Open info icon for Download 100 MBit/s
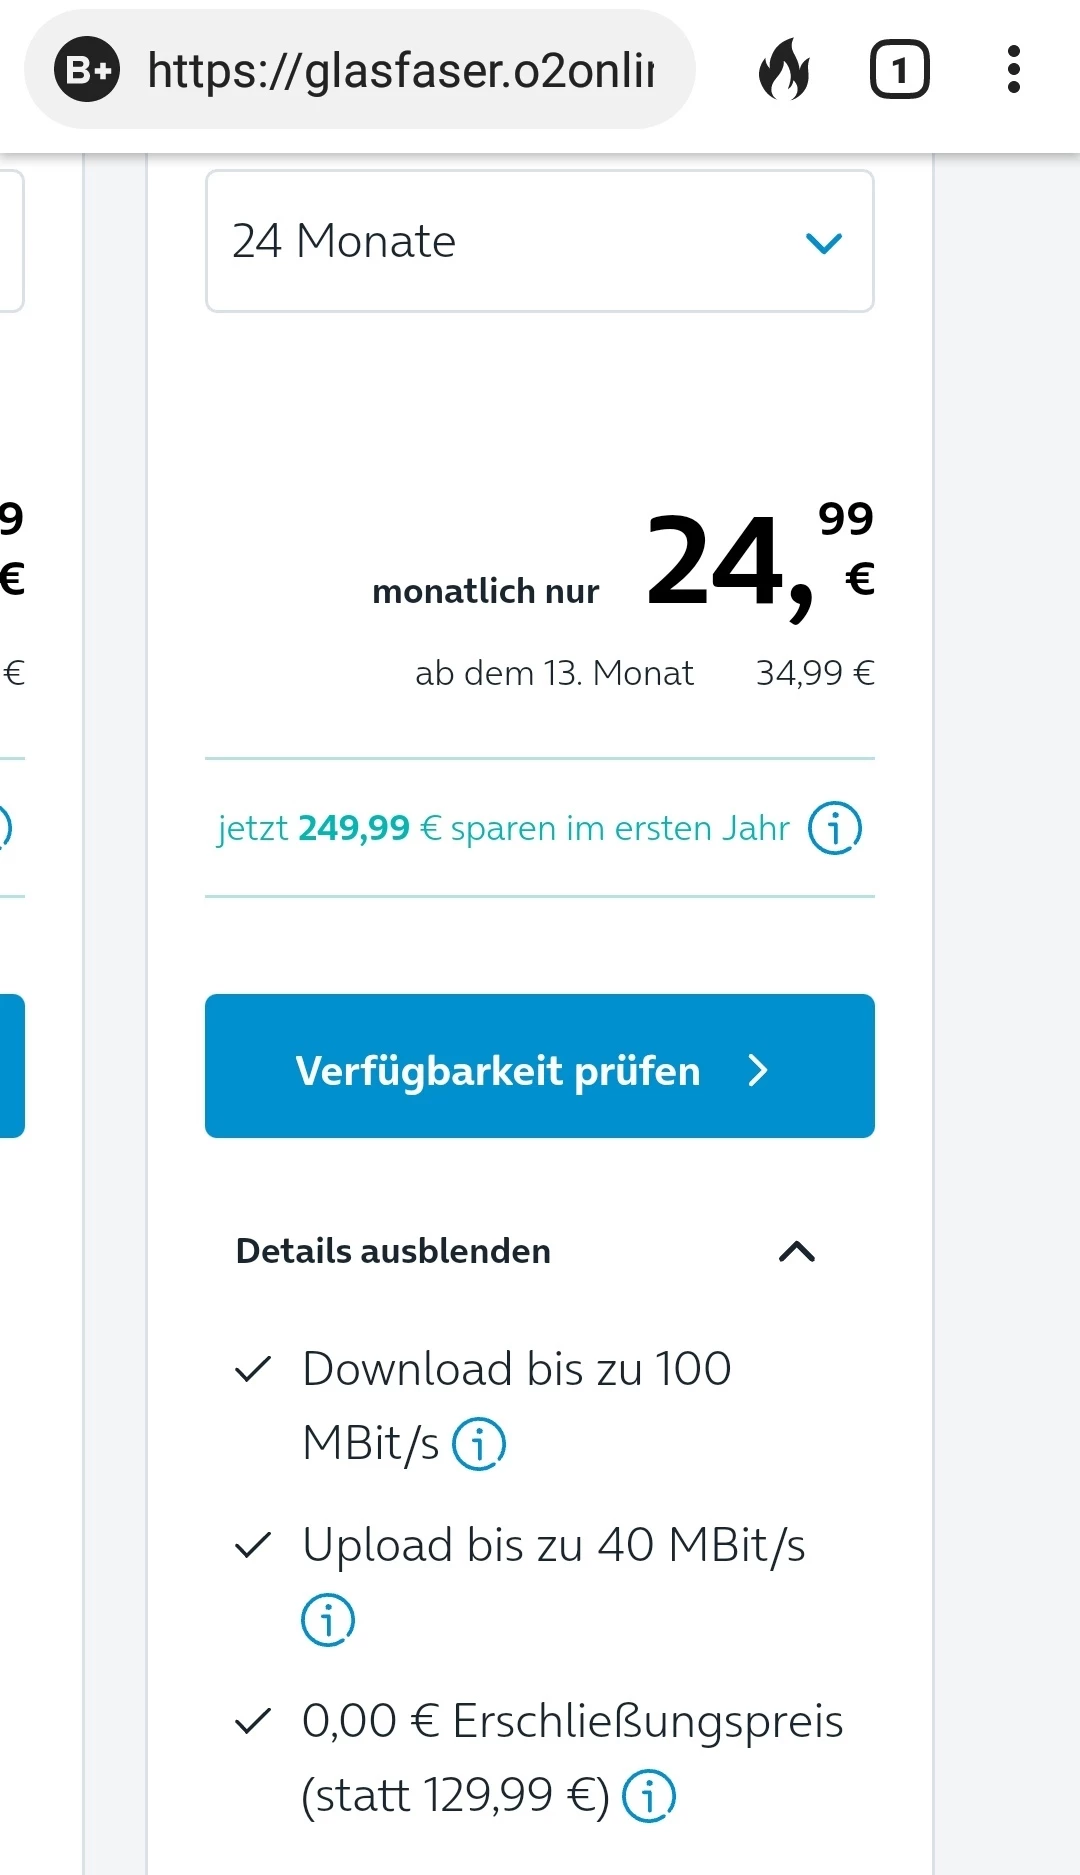This screenshot has height=1875, width=1080. pyautogui.click(x=479, y=1444)
